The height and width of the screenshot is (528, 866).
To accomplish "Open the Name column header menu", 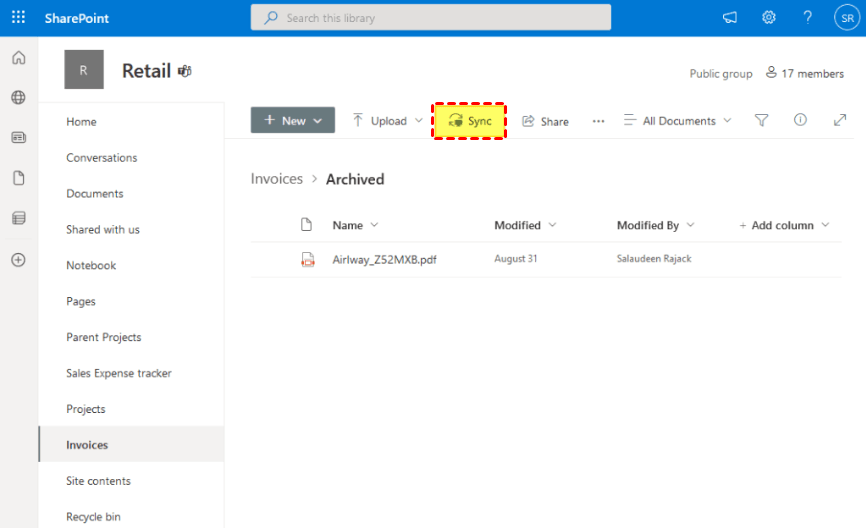I will (x=355, y=225).
